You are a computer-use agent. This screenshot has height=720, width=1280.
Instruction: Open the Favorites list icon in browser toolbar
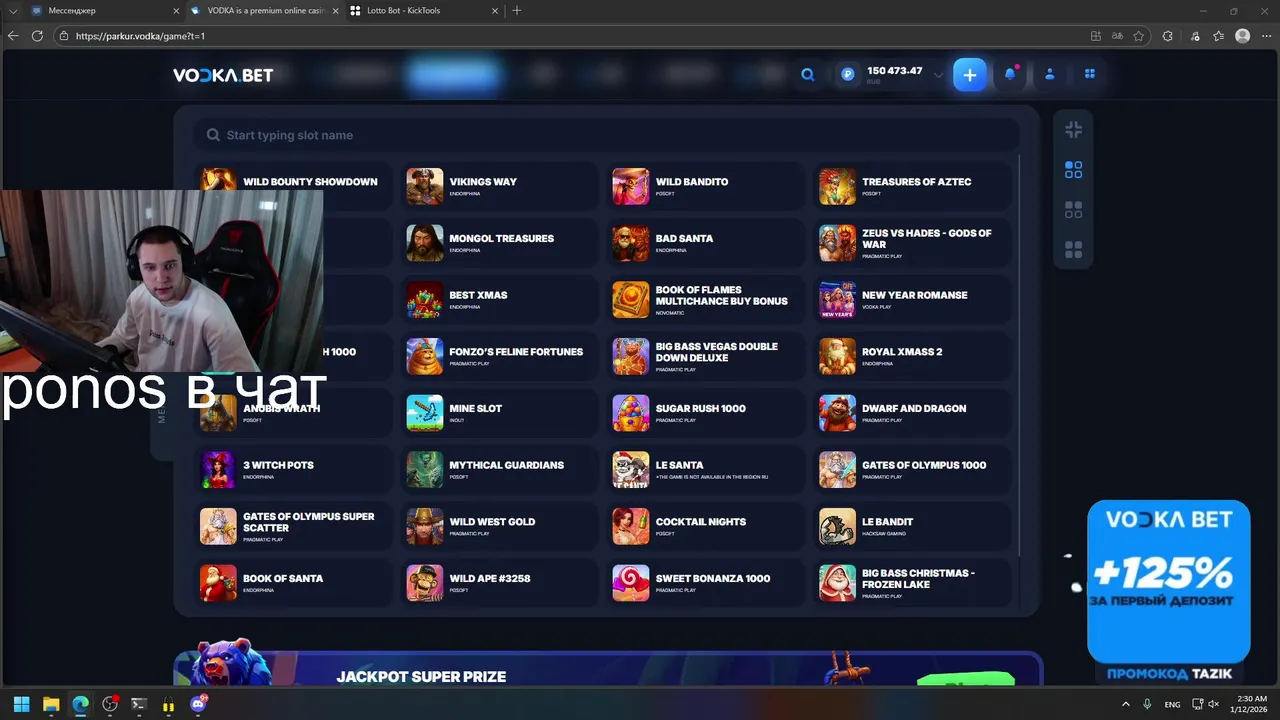1218,36
